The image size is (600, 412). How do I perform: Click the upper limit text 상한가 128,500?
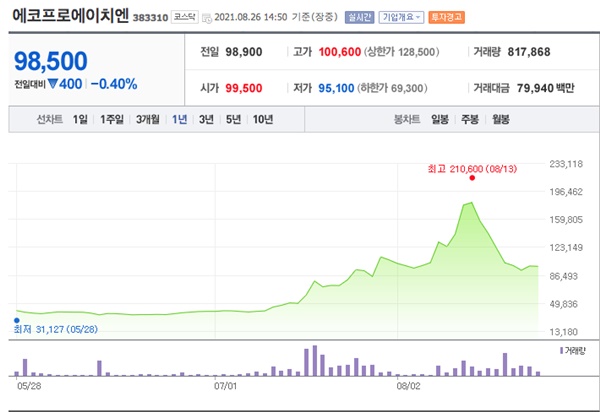(401, 52)
